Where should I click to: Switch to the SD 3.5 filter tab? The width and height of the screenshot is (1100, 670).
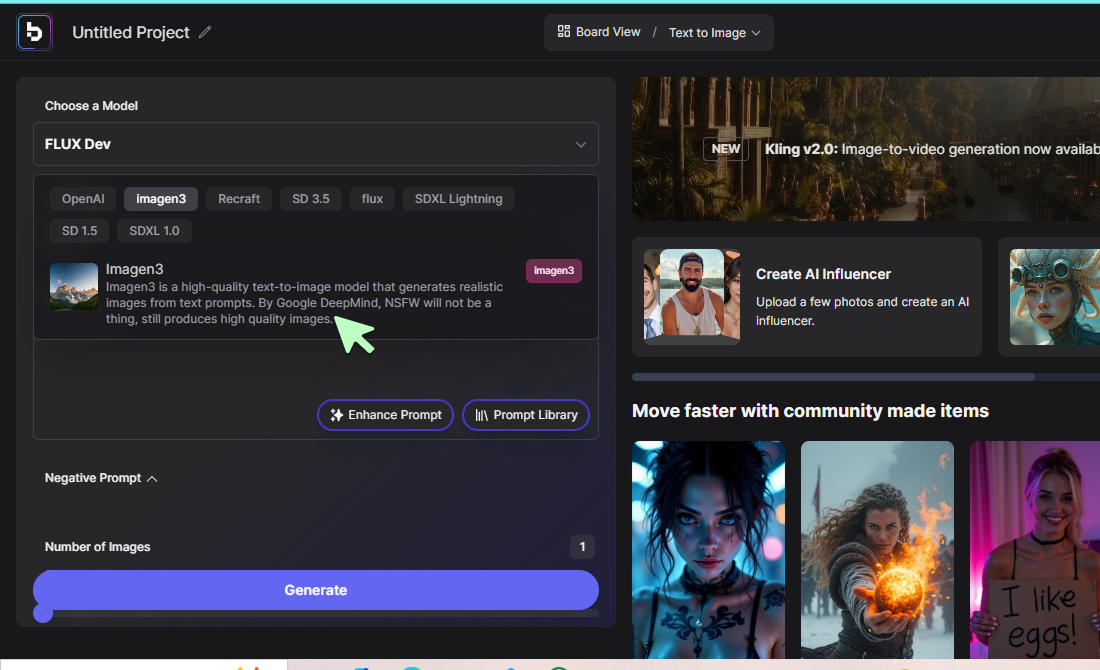(x=311, y=199)
